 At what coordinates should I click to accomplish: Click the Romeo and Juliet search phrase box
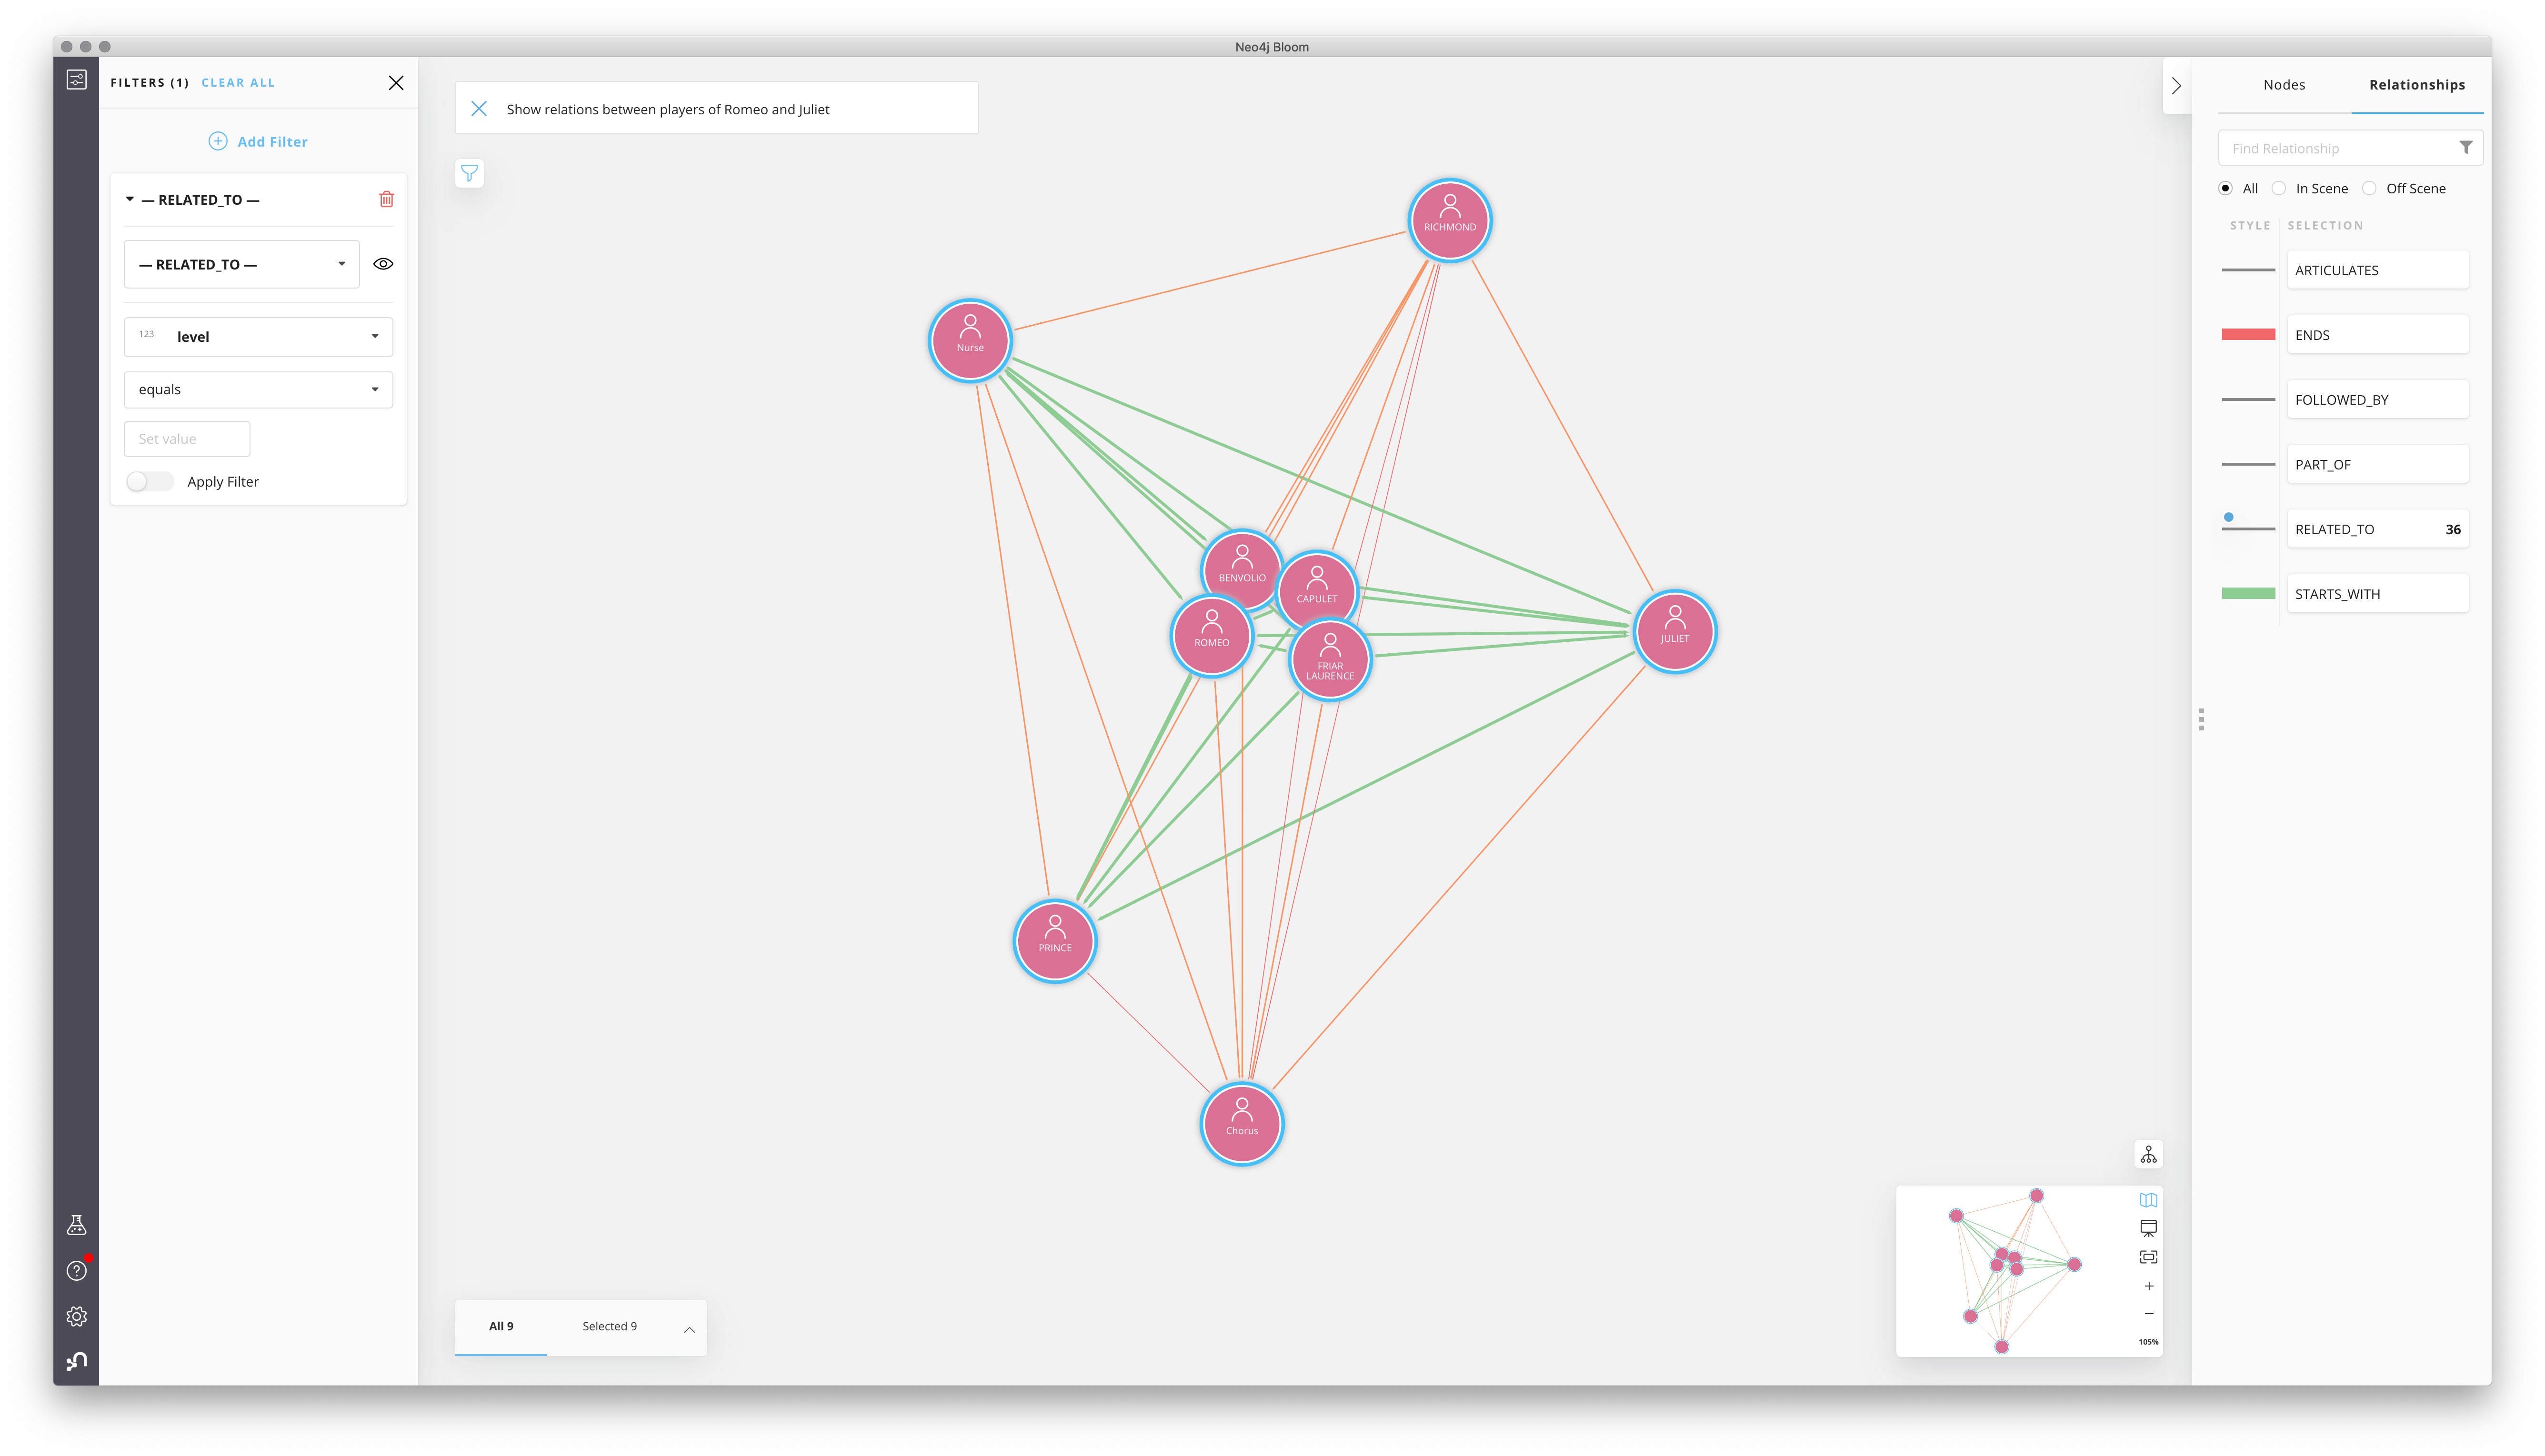click(717, 109)
